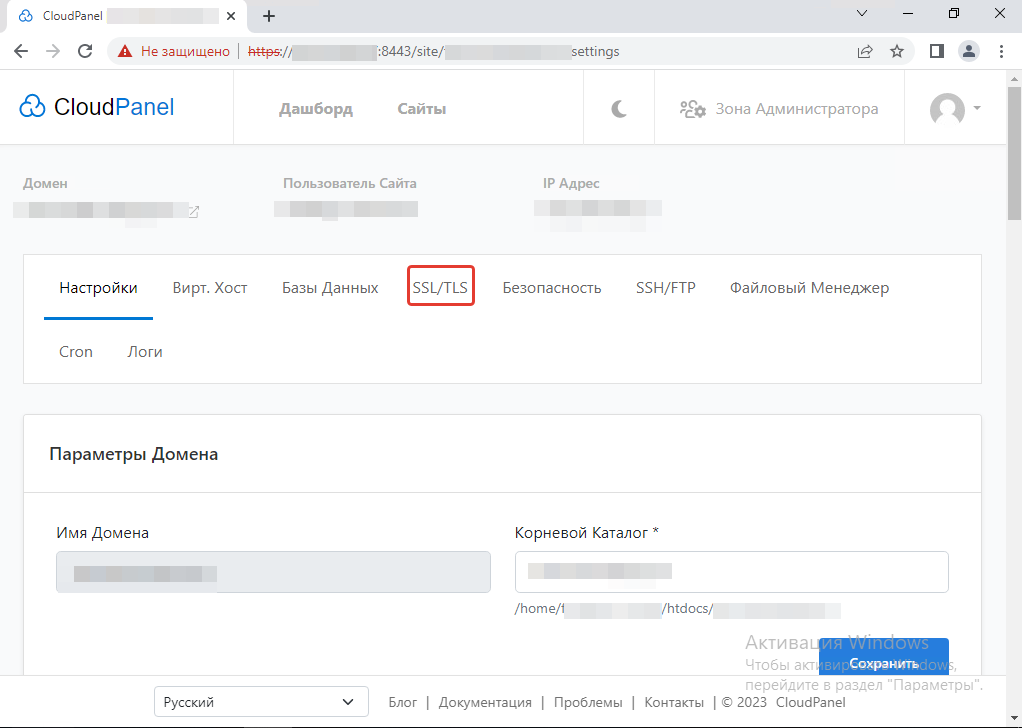Bookmark this page with star icon

pos(897,51)
